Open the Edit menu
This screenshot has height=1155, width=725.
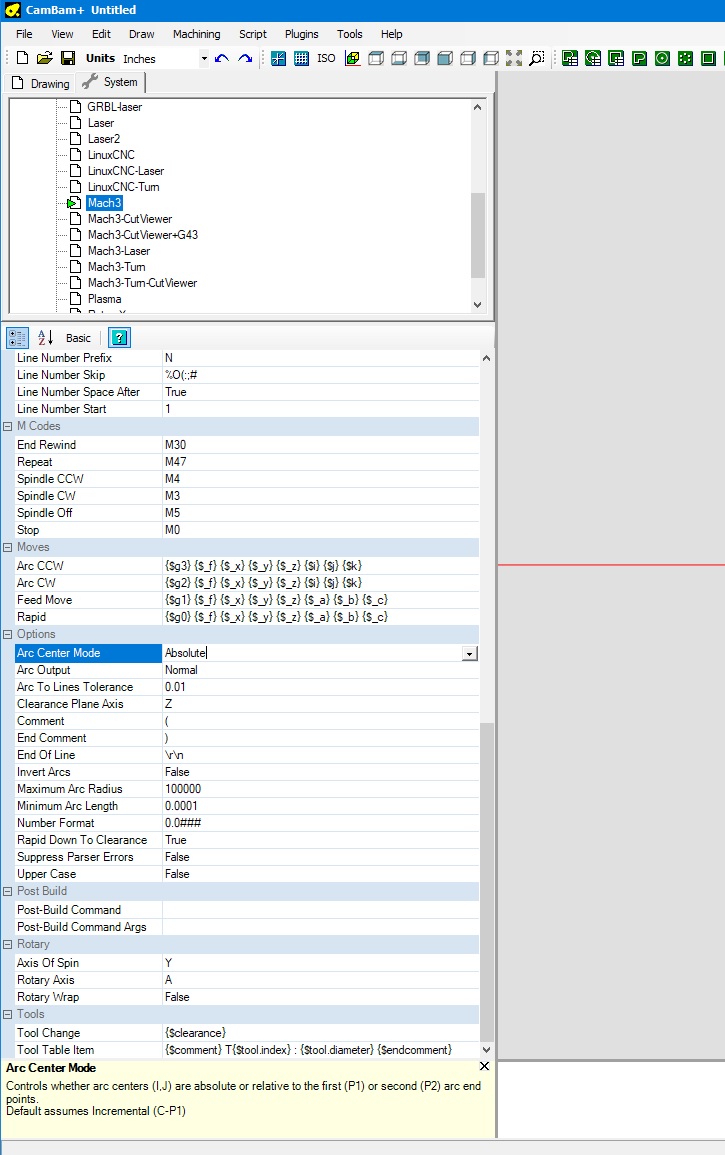tap(101, 34)
